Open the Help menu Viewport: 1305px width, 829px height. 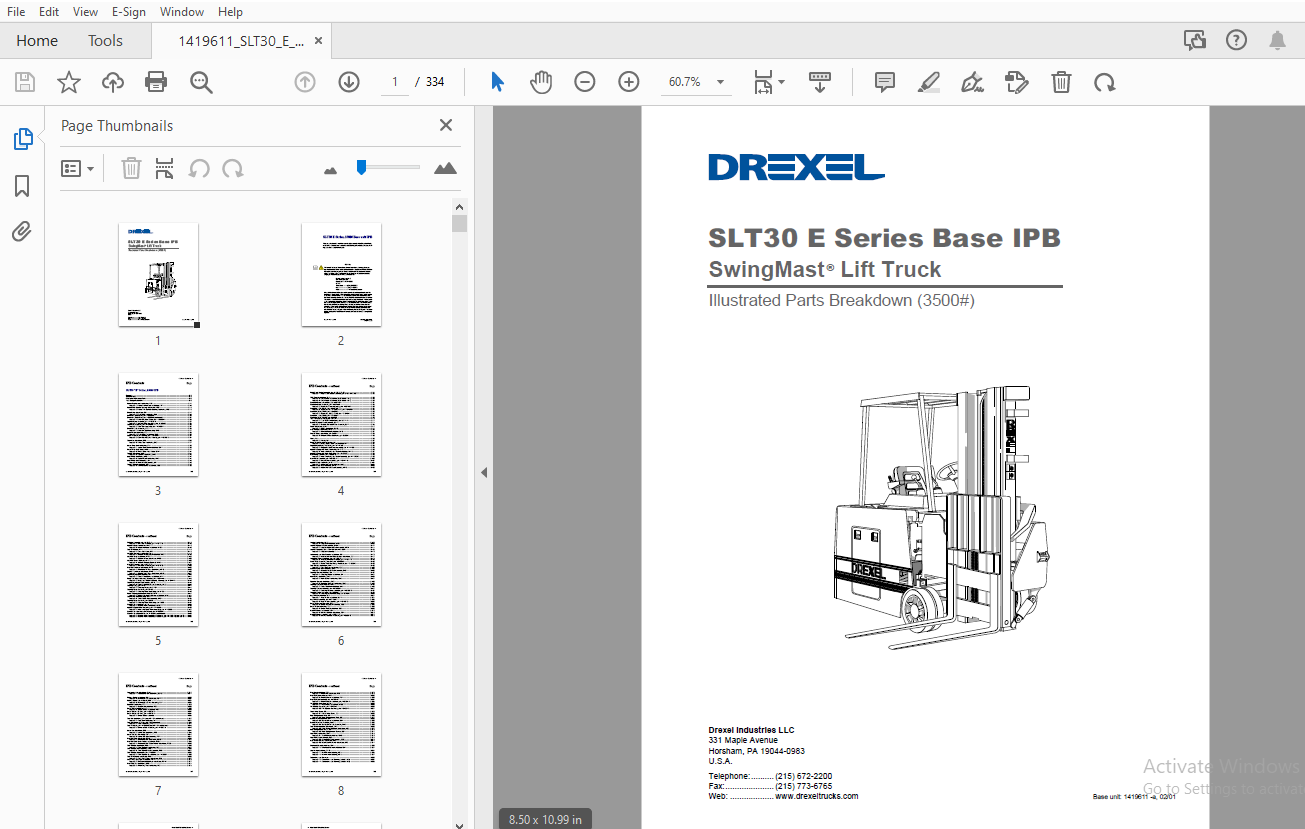230,12
